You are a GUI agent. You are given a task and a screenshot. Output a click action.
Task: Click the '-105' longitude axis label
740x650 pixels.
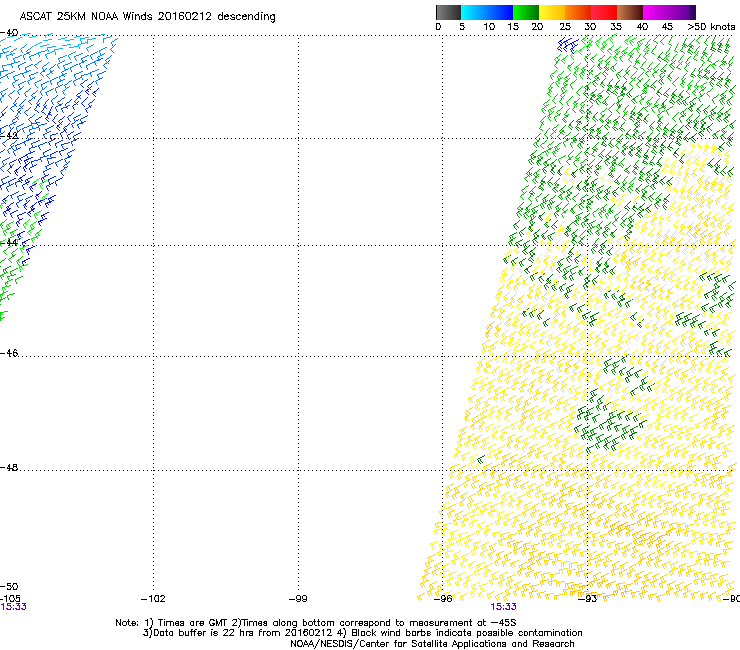(x=10, y=599)
